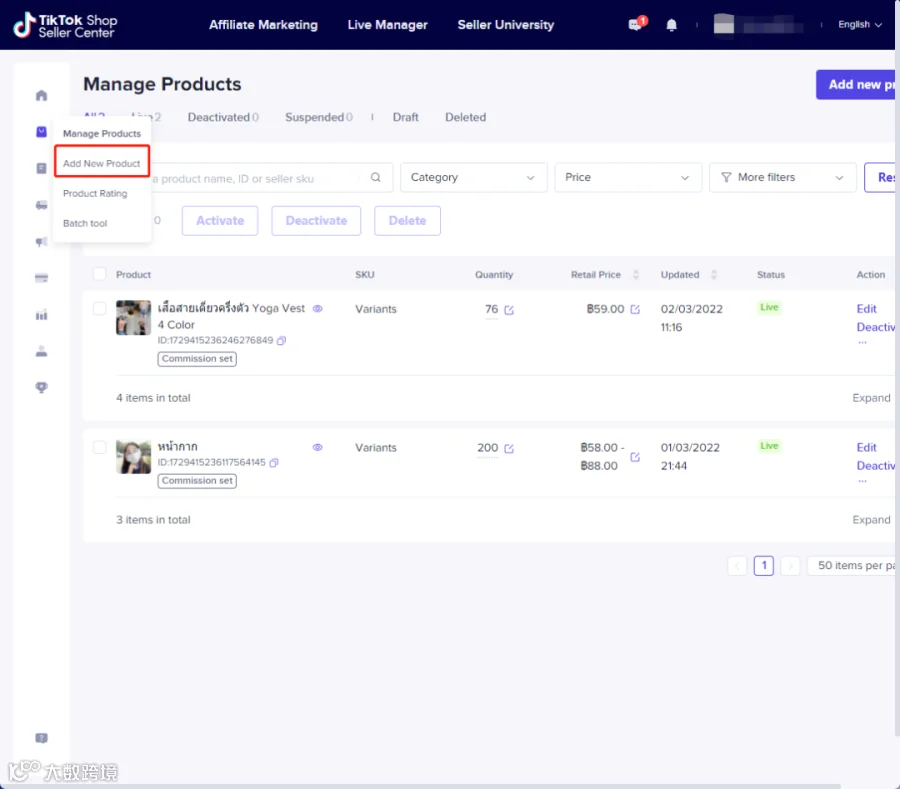Switch to the Draft tab
The width and height of the screenshot is (900, 789).
(x=405, y=117)
